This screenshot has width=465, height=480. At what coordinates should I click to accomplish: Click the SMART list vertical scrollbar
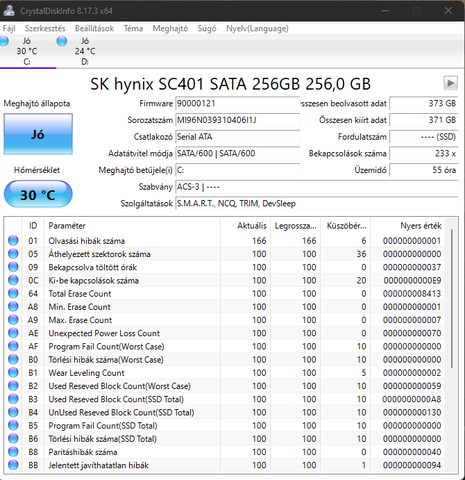pos(452,298)
